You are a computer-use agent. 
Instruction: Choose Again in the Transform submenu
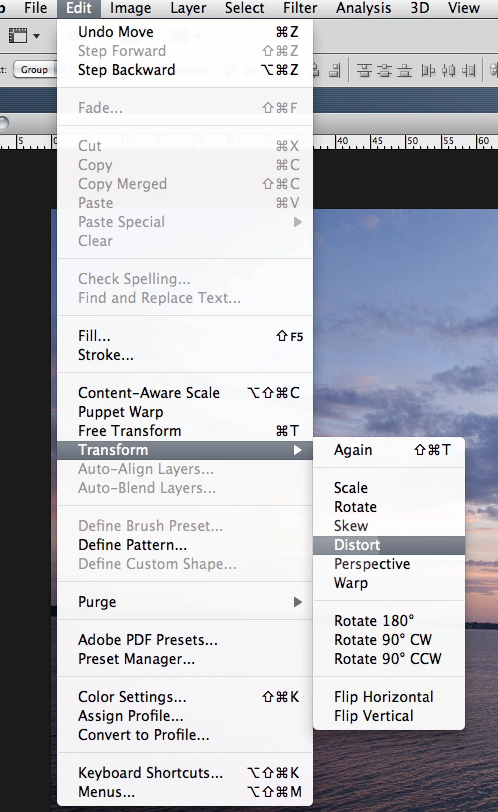pyautogui.click(x=389, y=450)
